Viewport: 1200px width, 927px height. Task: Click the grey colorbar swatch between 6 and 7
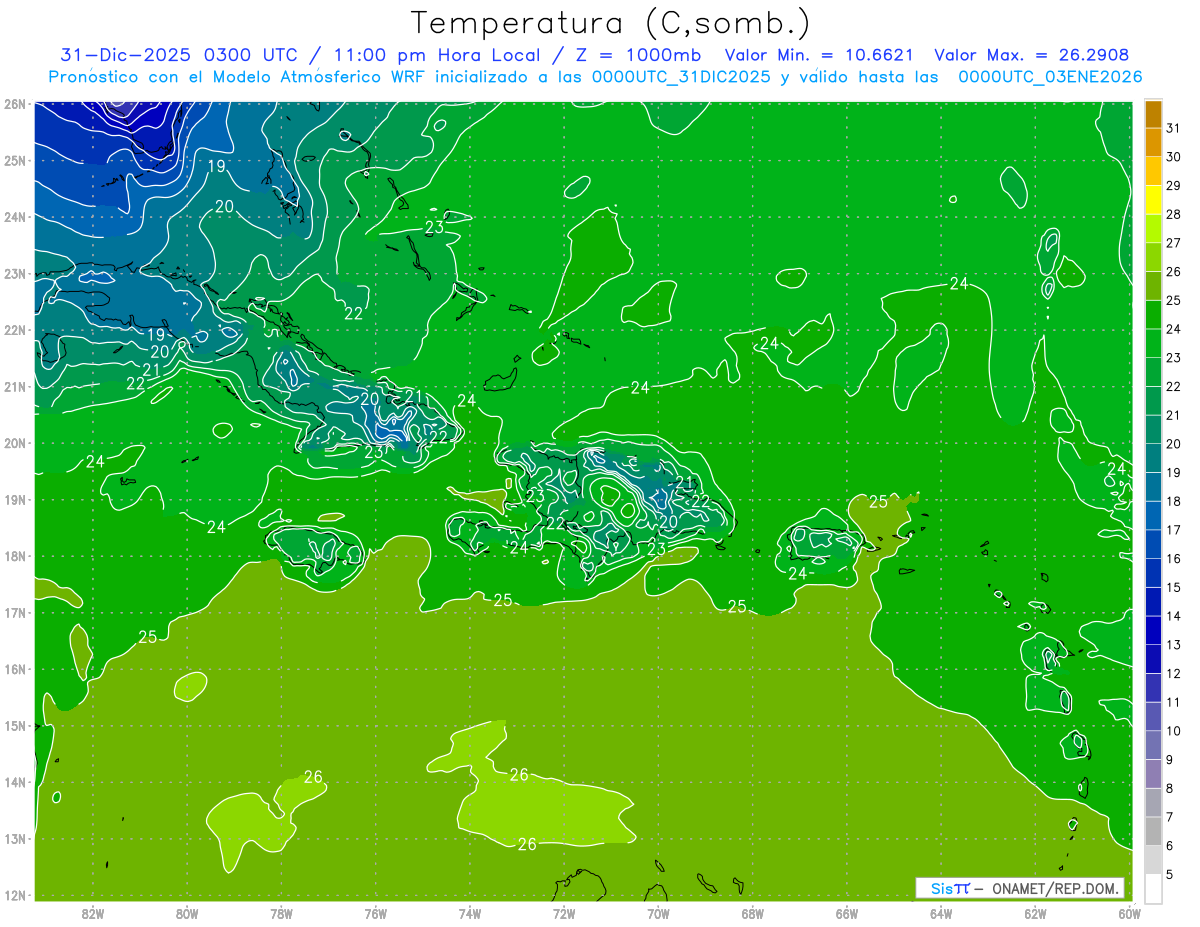[1153, 832]
